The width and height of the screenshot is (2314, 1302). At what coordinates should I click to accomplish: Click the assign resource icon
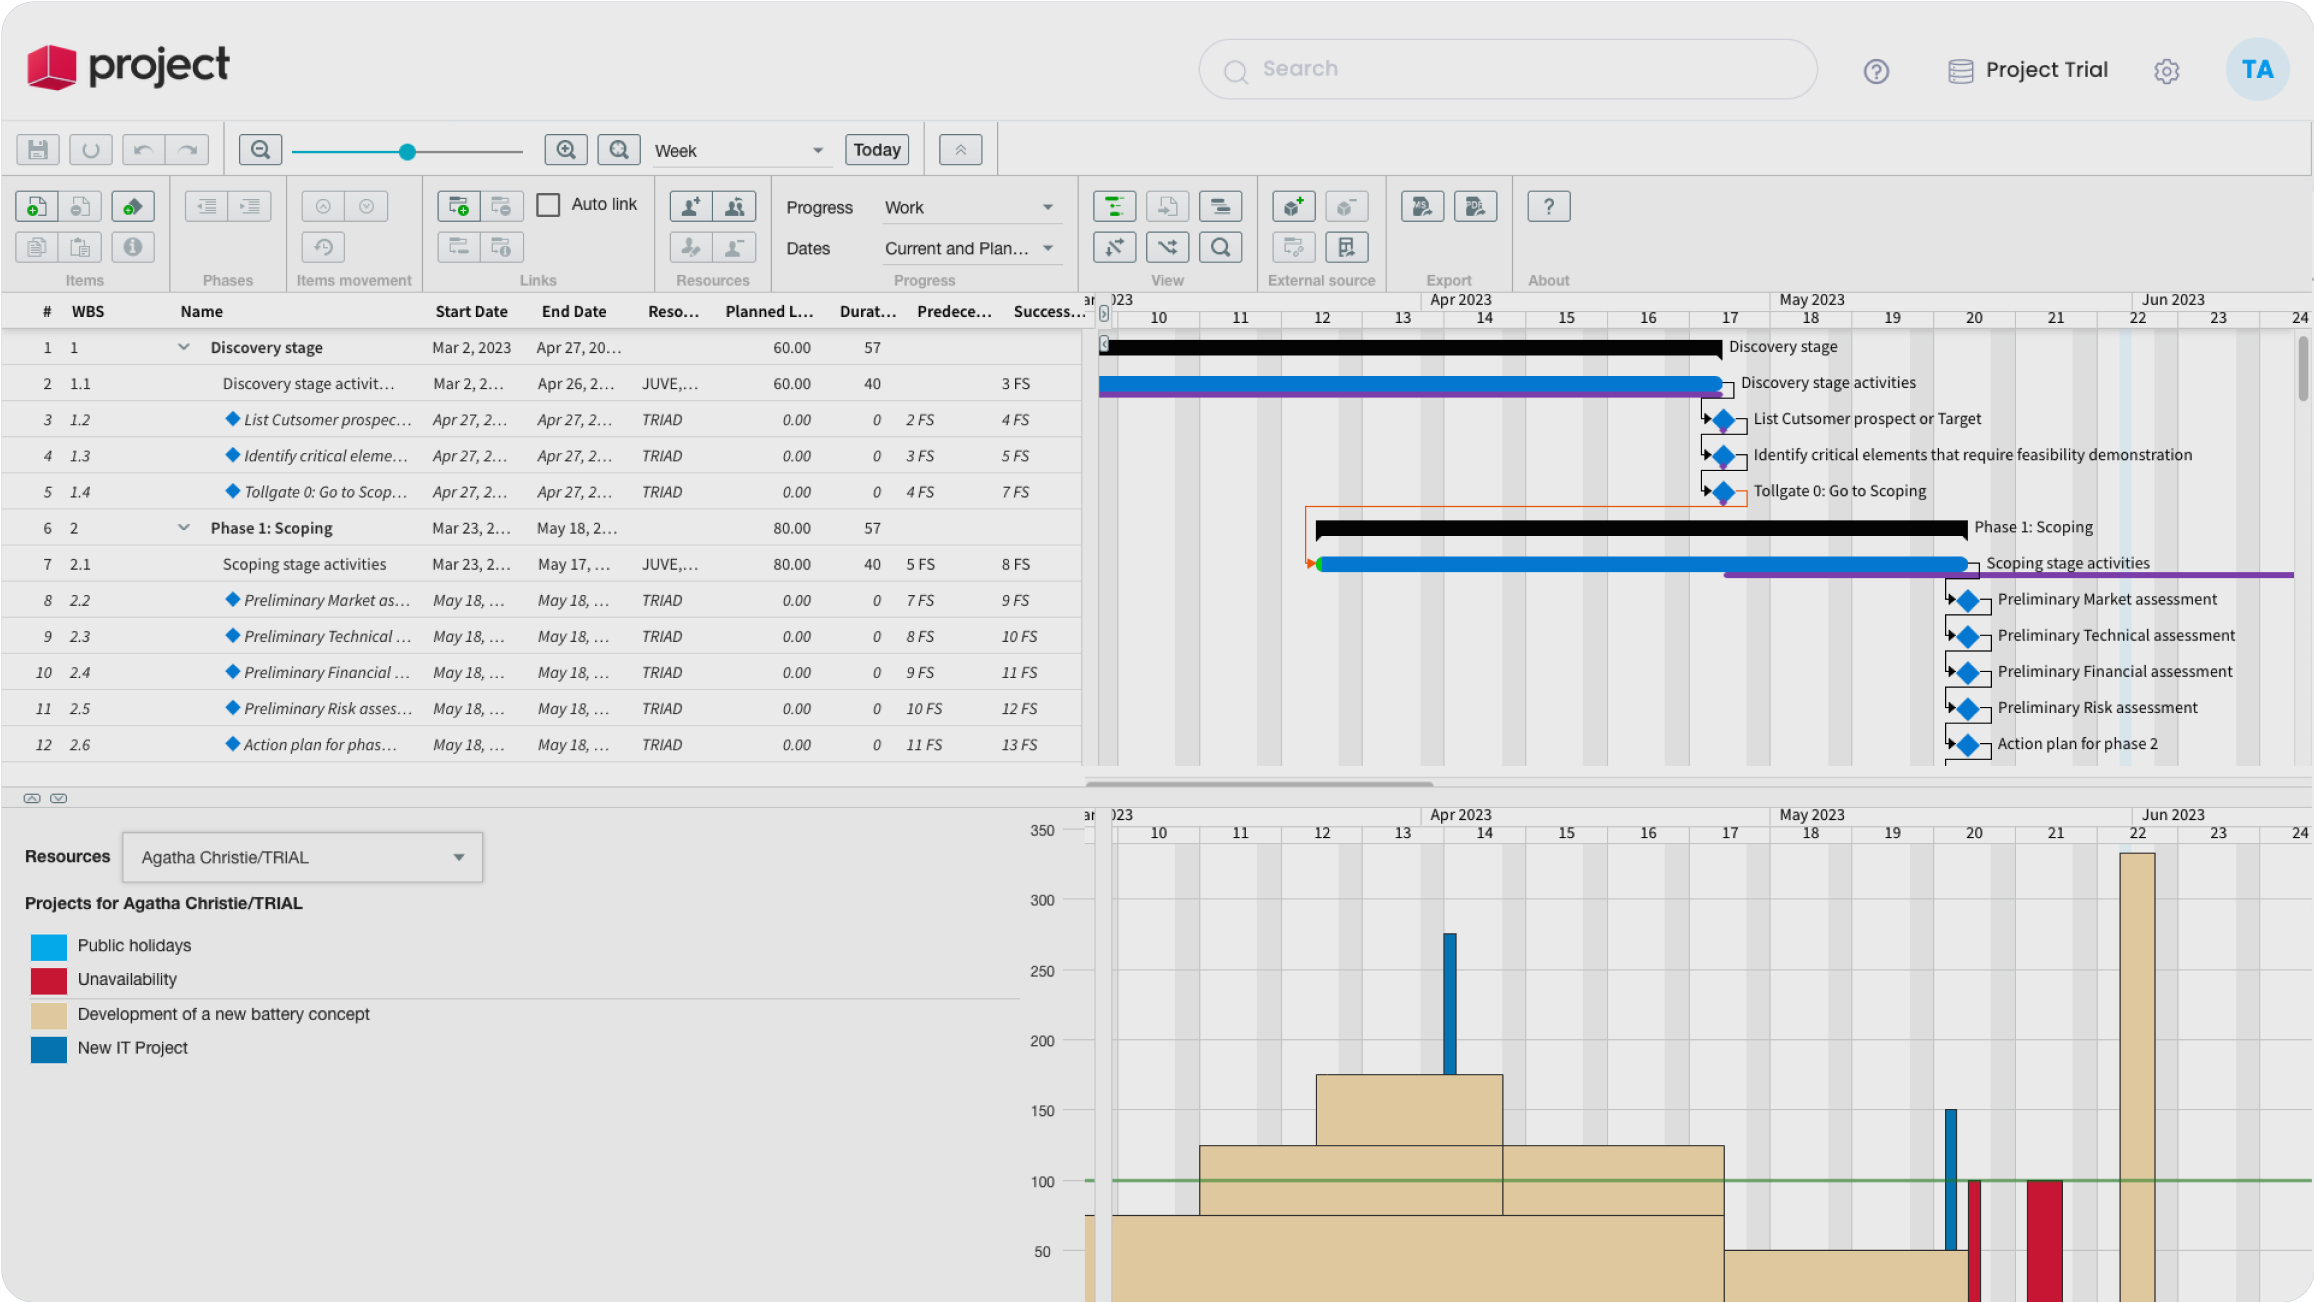(x=691, y=206)
